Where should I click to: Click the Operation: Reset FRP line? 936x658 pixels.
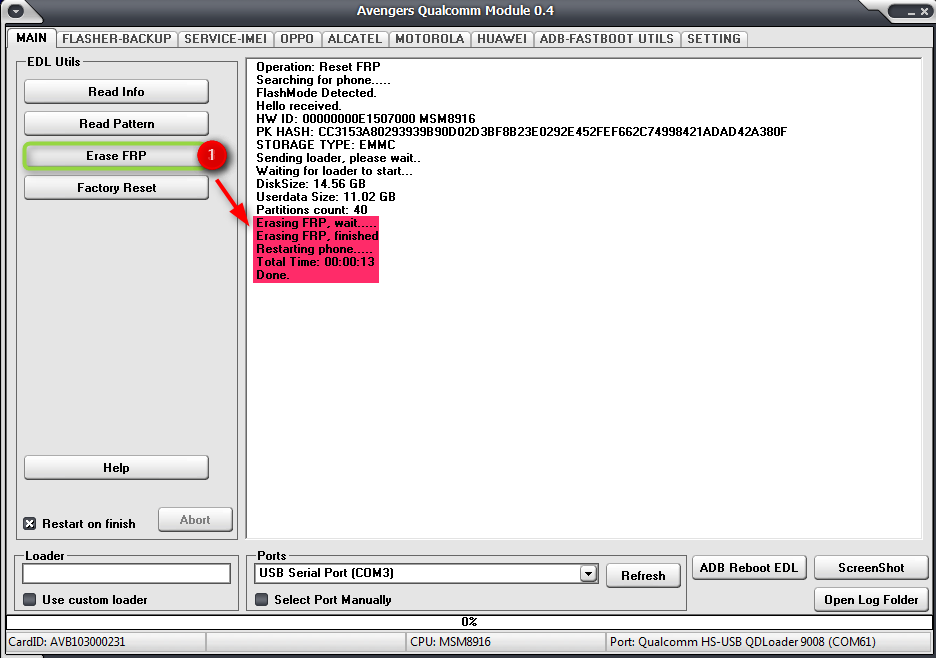click(318, 66)
